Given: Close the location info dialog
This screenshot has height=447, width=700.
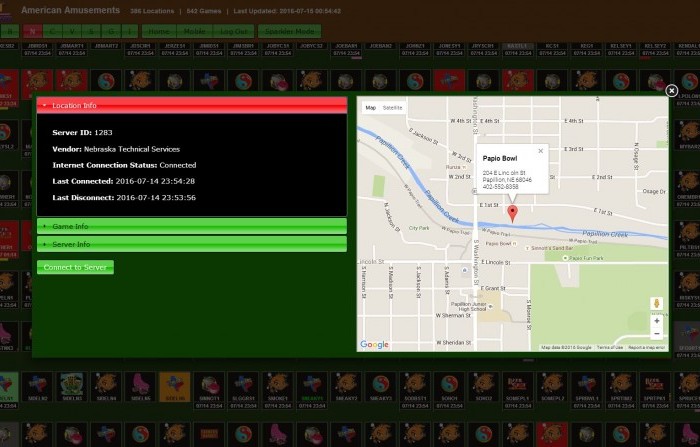Looking at the screenshot, I should [x=672, y=91].
